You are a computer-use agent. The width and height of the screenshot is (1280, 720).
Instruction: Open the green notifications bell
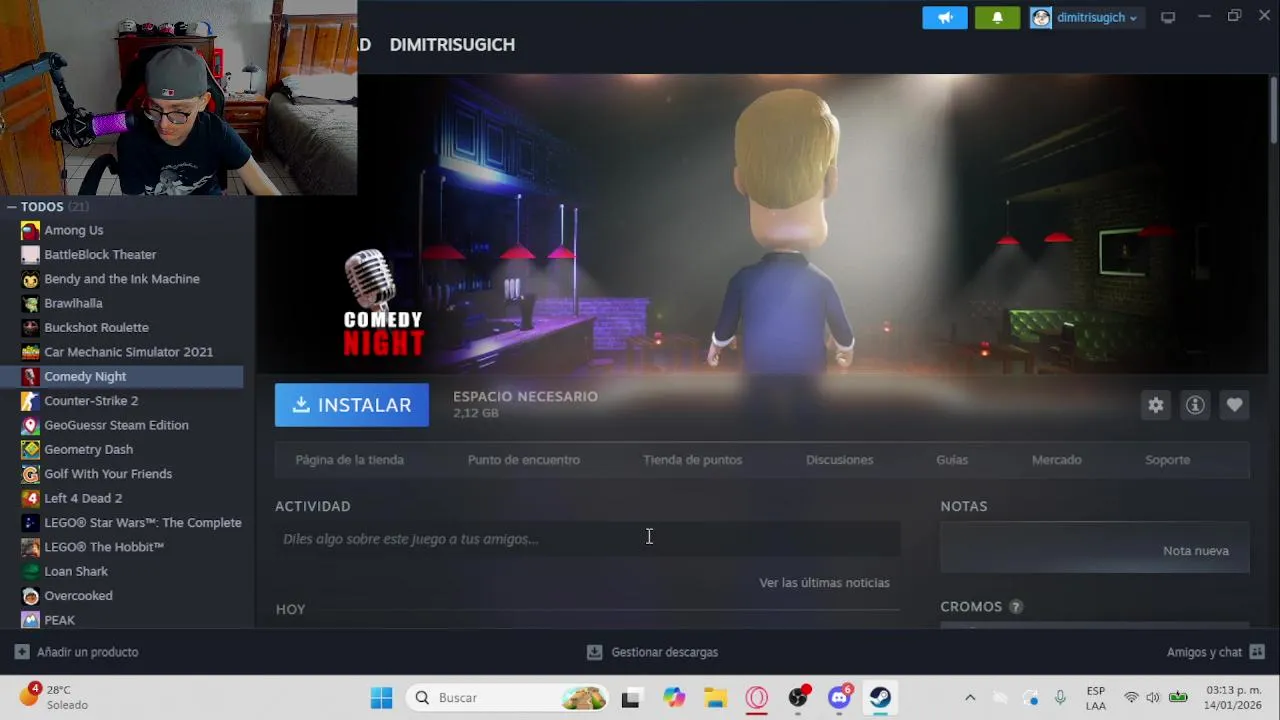coord(997,18)
